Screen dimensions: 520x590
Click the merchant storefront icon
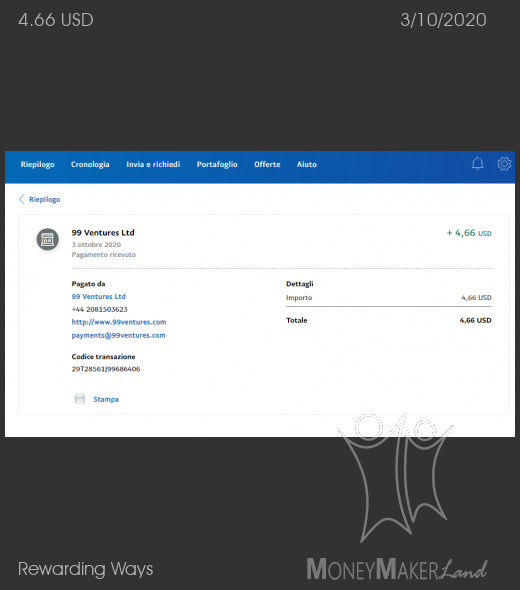pos(47,239)
